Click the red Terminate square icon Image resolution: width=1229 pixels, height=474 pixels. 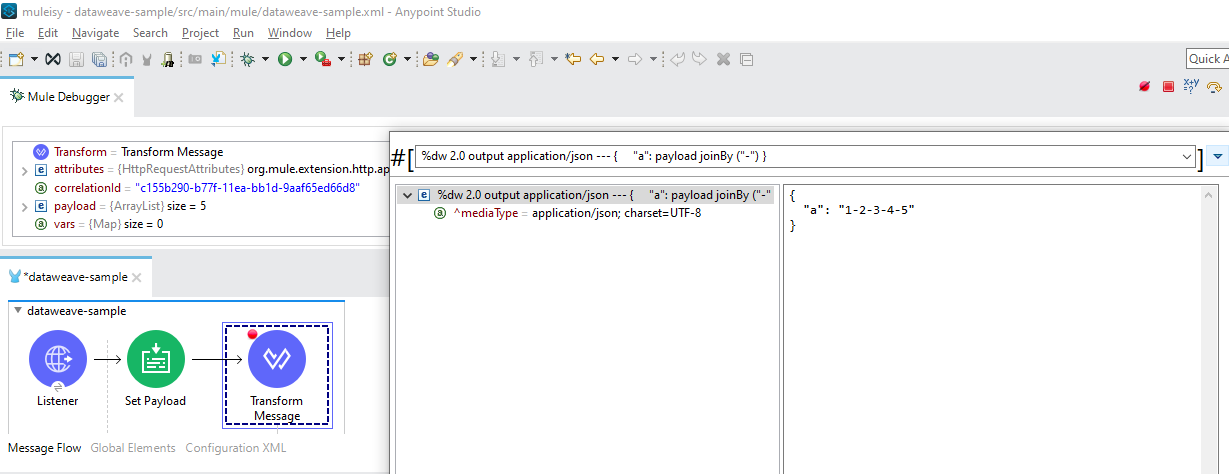tap(1168, 87)
